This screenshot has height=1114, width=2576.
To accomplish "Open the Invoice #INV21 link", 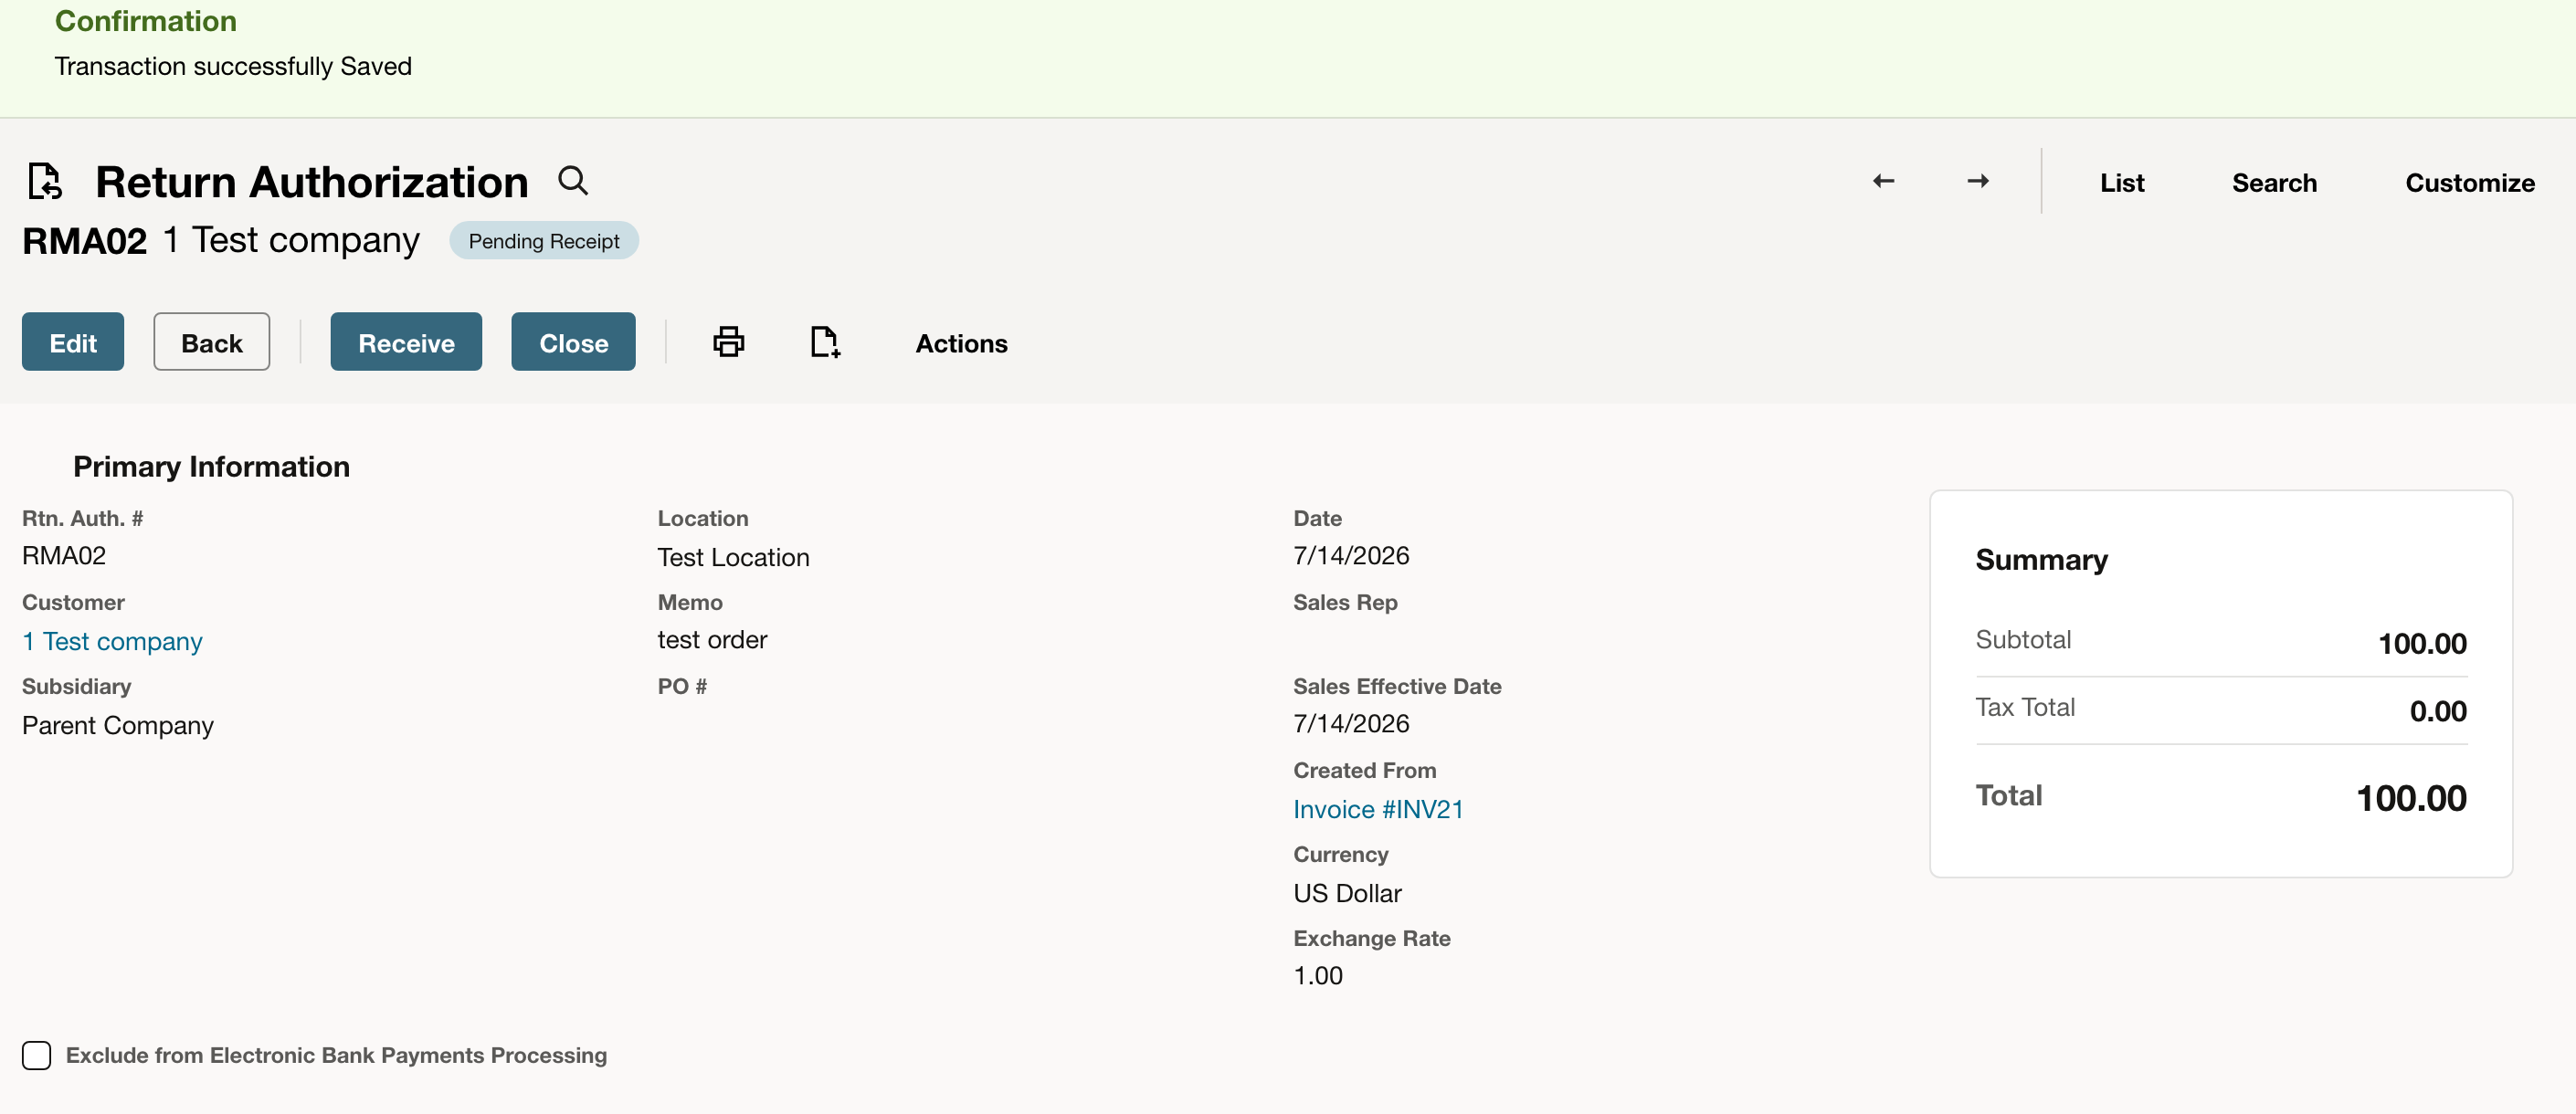I will (x=1378, y=809).
